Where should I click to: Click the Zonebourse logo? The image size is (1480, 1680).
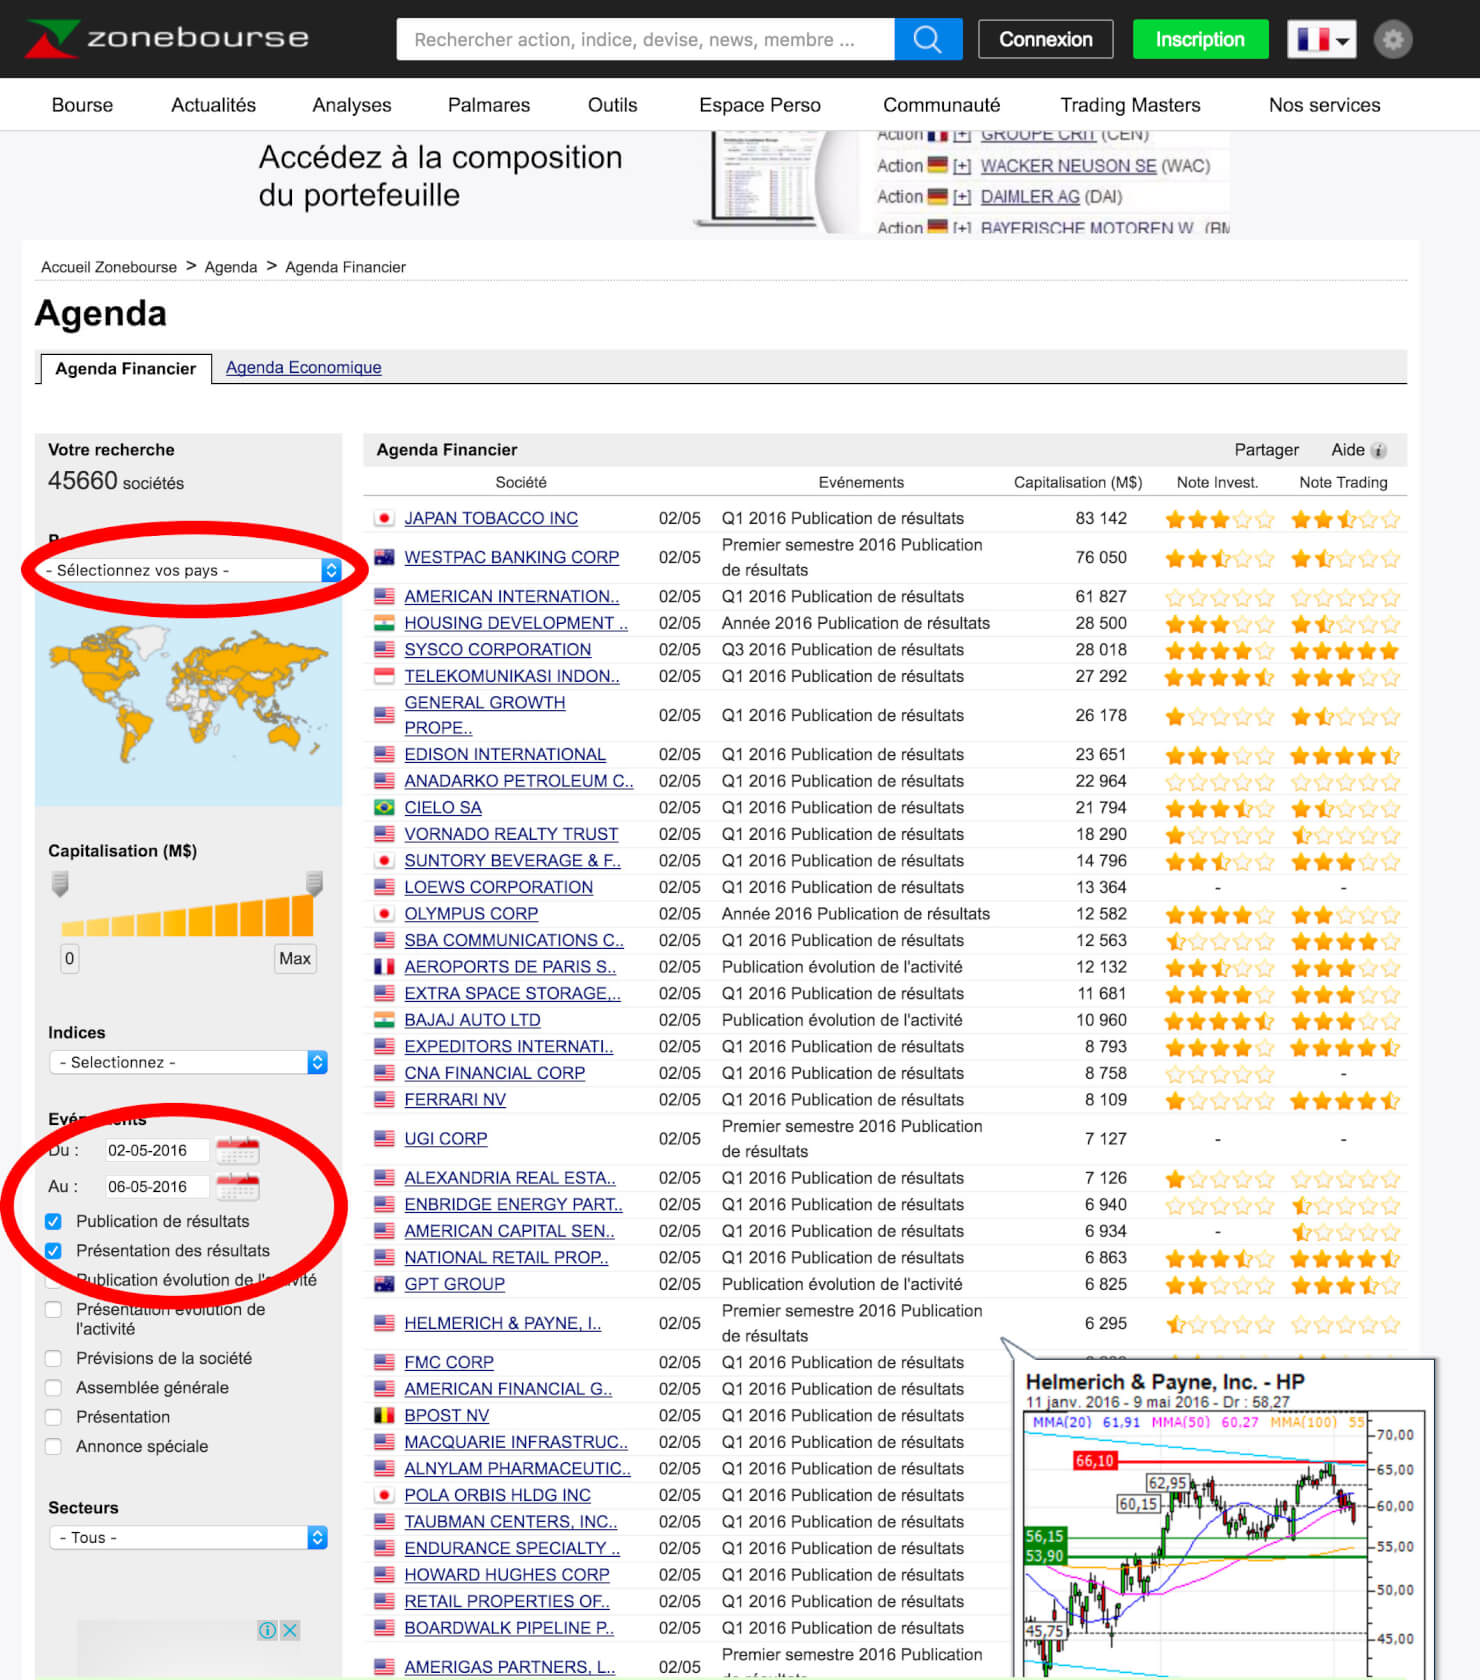pyautogui.click(x=167, y=38)
